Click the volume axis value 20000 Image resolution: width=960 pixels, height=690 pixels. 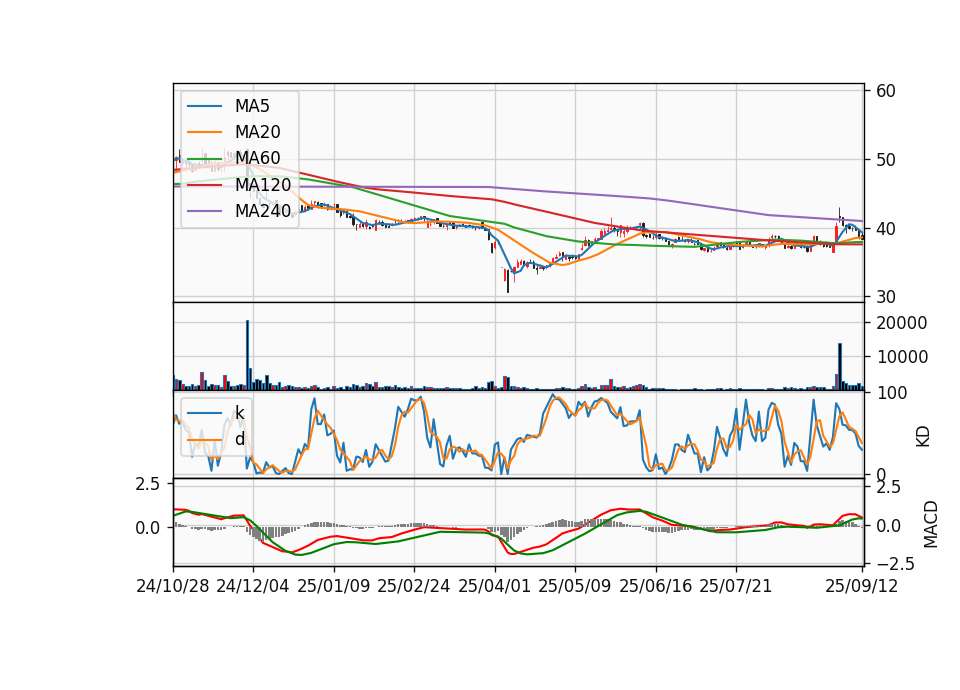click(902, 323)
